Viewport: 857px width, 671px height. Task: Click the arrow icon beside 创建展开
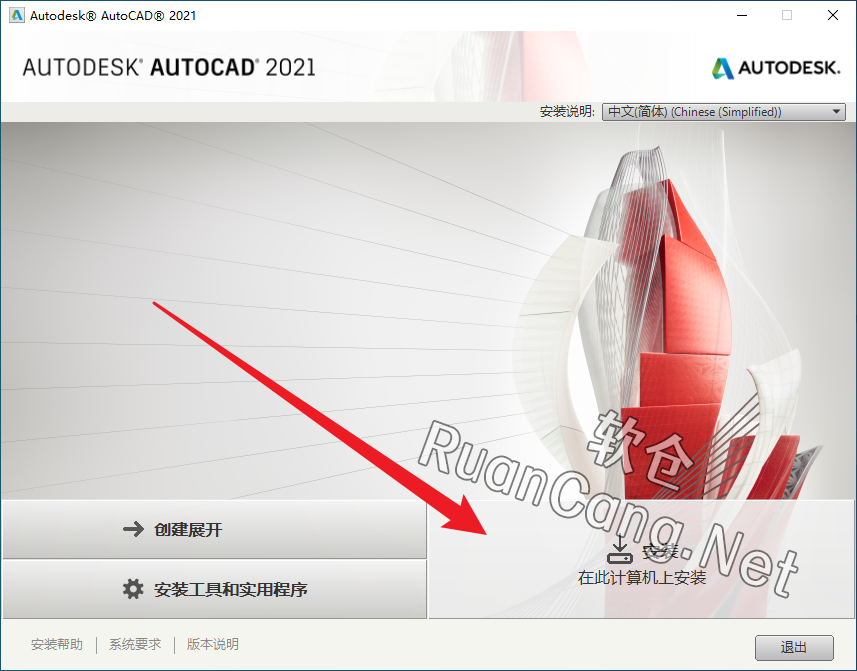133,530
